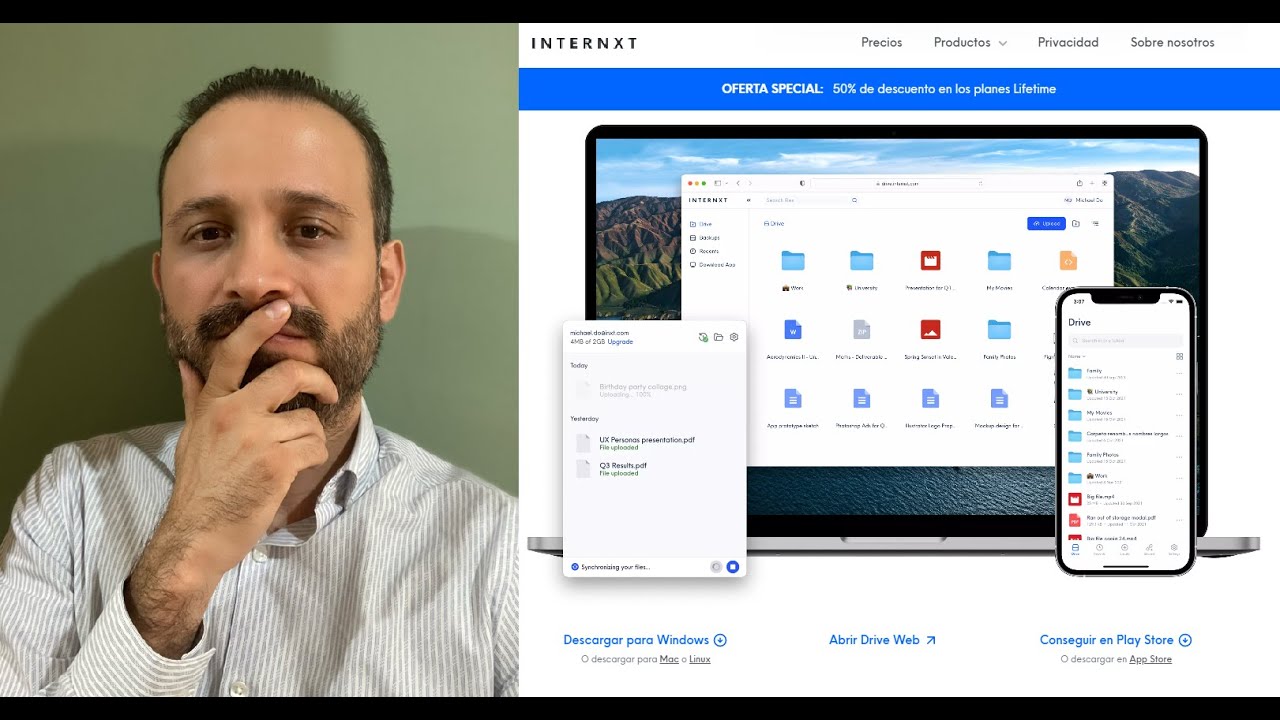
Task: Click the sync status icon in widget header
Action: (703, 337)
